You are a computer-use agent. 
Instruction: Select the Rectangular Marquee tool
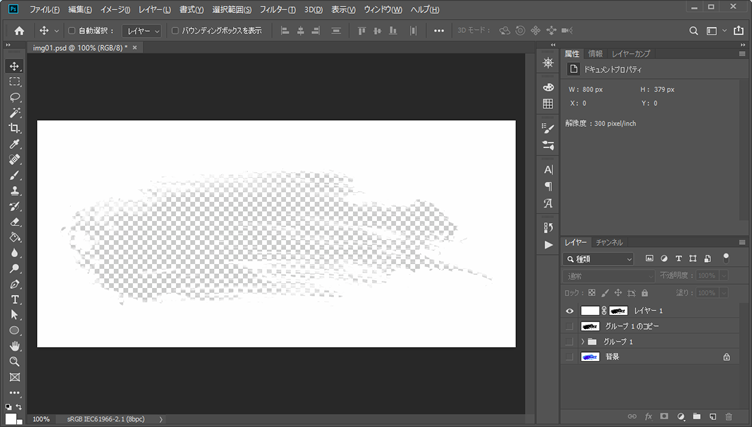point(14,82)
